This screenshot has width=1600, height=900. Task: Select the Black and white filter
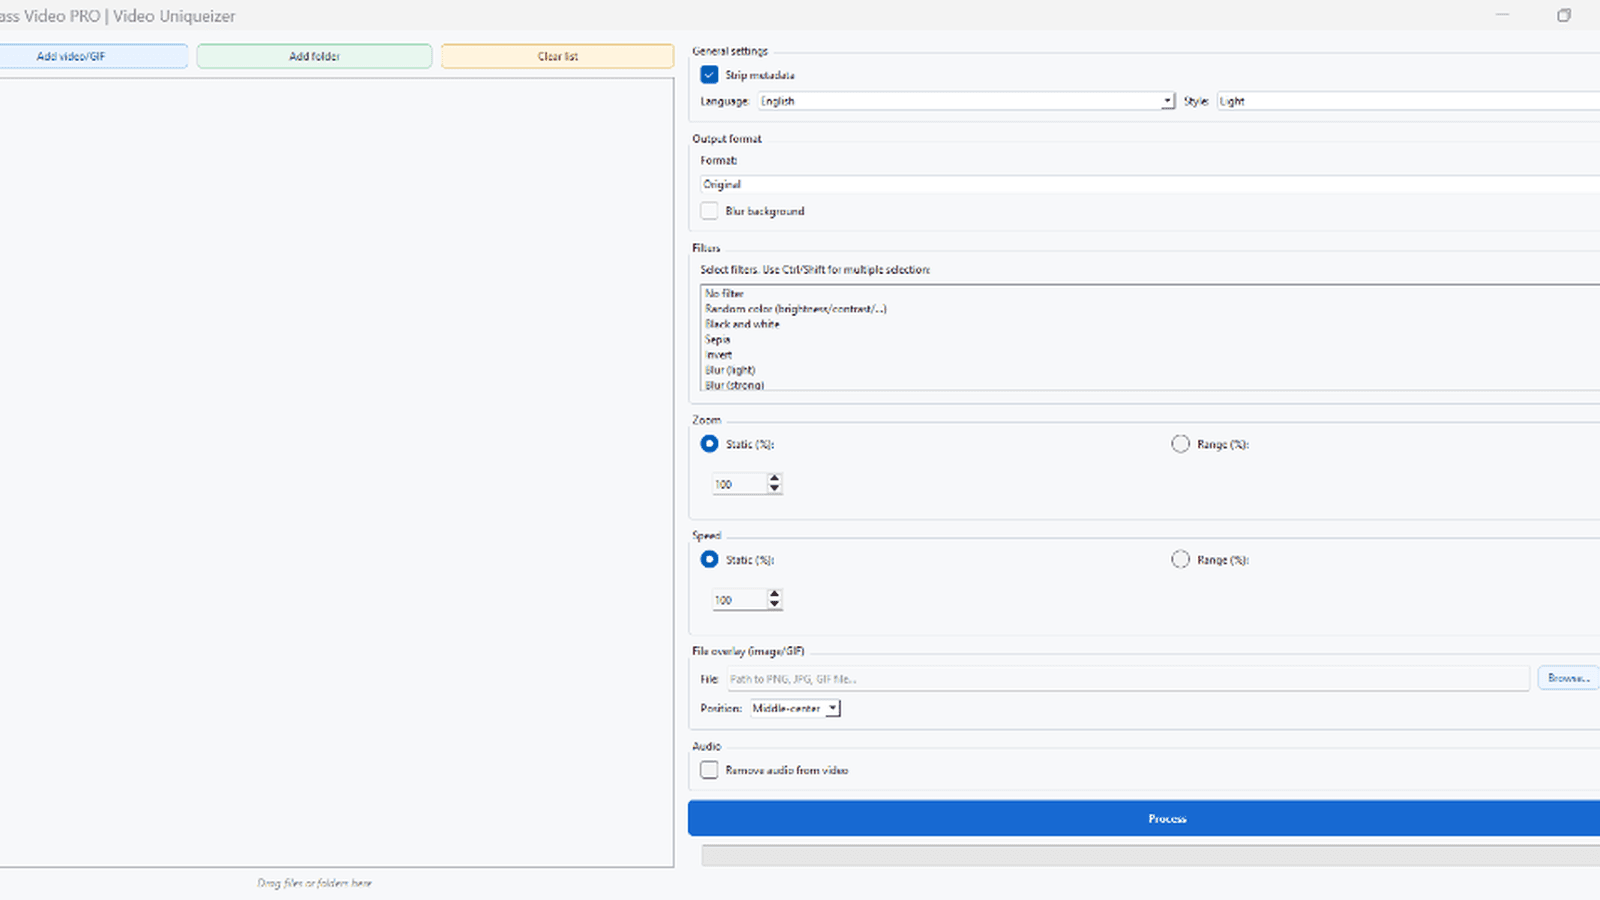(1150, 324)
